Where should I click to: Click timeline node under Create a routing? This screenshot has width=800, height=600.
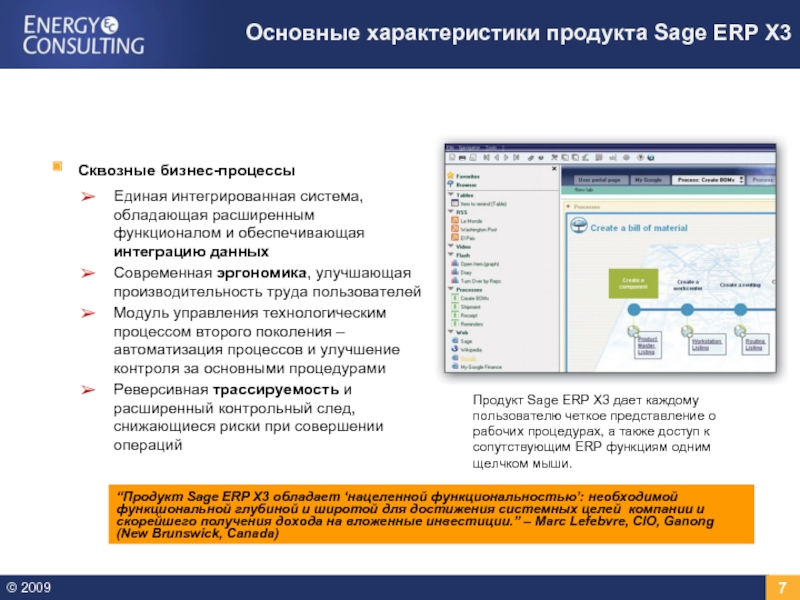[740, 309]
